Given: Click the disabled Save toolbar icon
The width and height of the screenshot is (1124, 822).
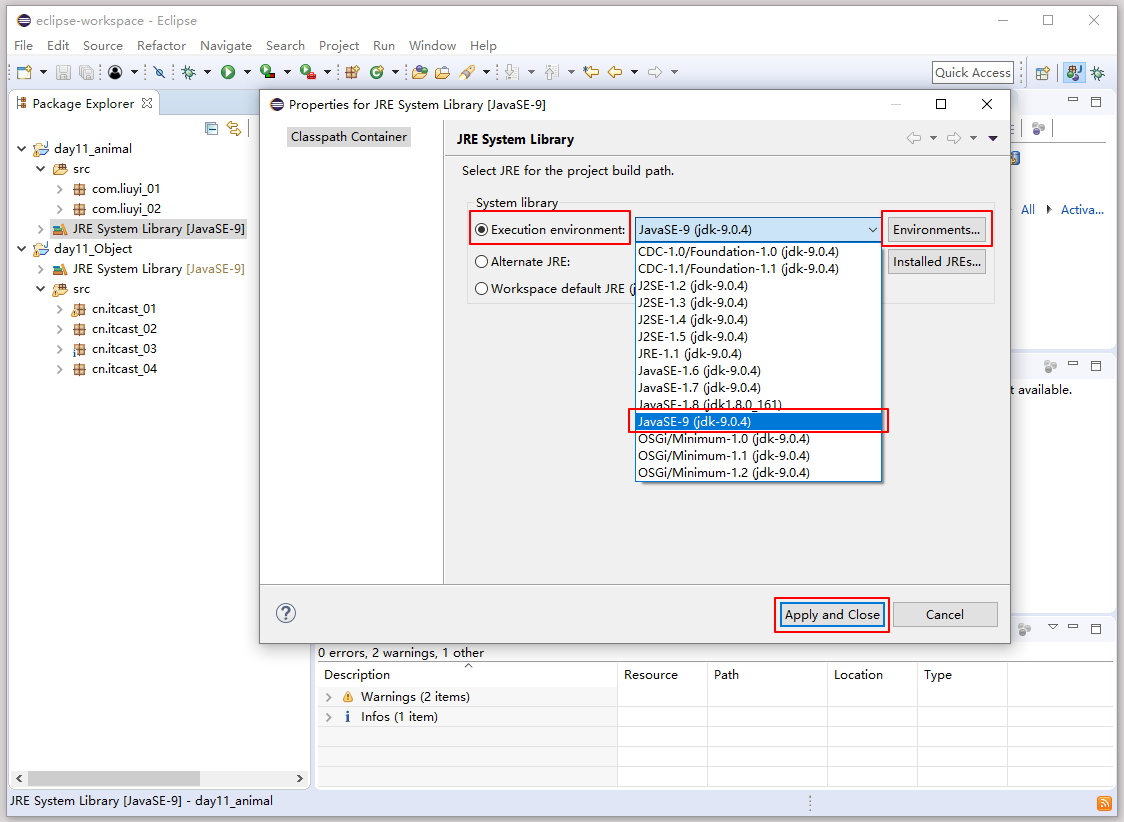Looking at the screenshot, I should click(x=63, y=72).
